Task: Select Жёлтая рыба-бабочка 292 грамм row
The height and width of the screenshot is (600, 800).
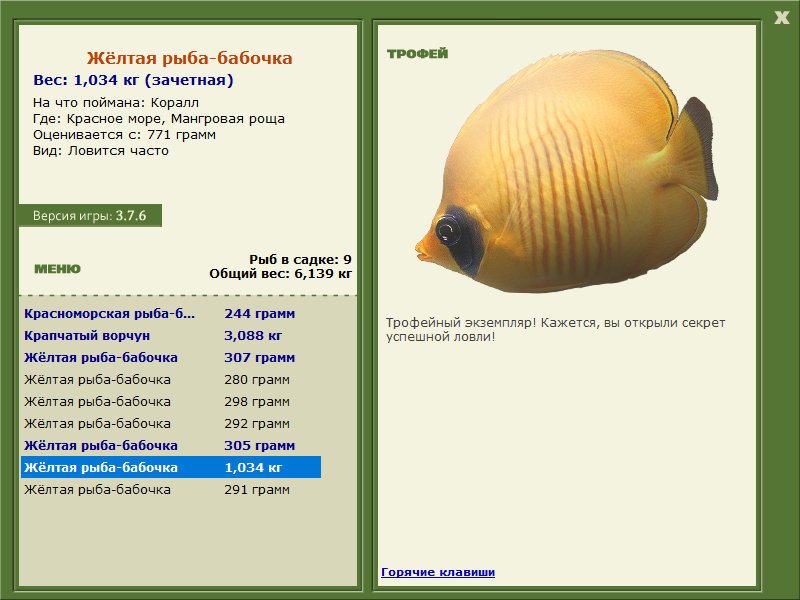Action: pyautogui.click(x=171, y=423)
